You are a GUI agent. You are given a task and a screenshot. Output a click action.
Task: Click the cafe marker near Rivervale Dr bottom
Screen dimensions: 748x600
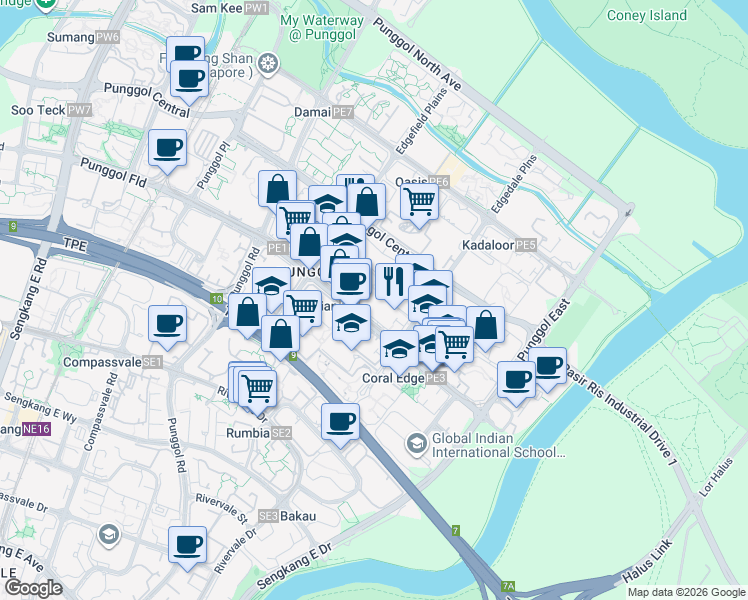pos(187,546)
